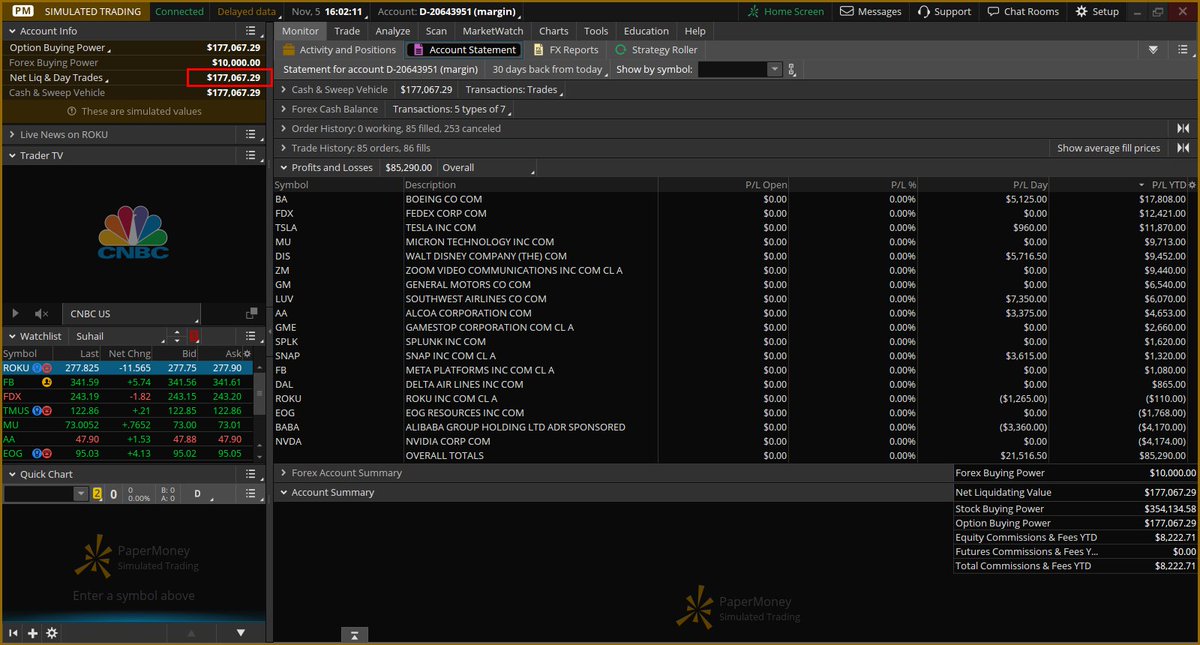The height and width of the screenshot is (645, 1200).
Task: Collapse Account Summary section
Action: [x=284, y=492]
